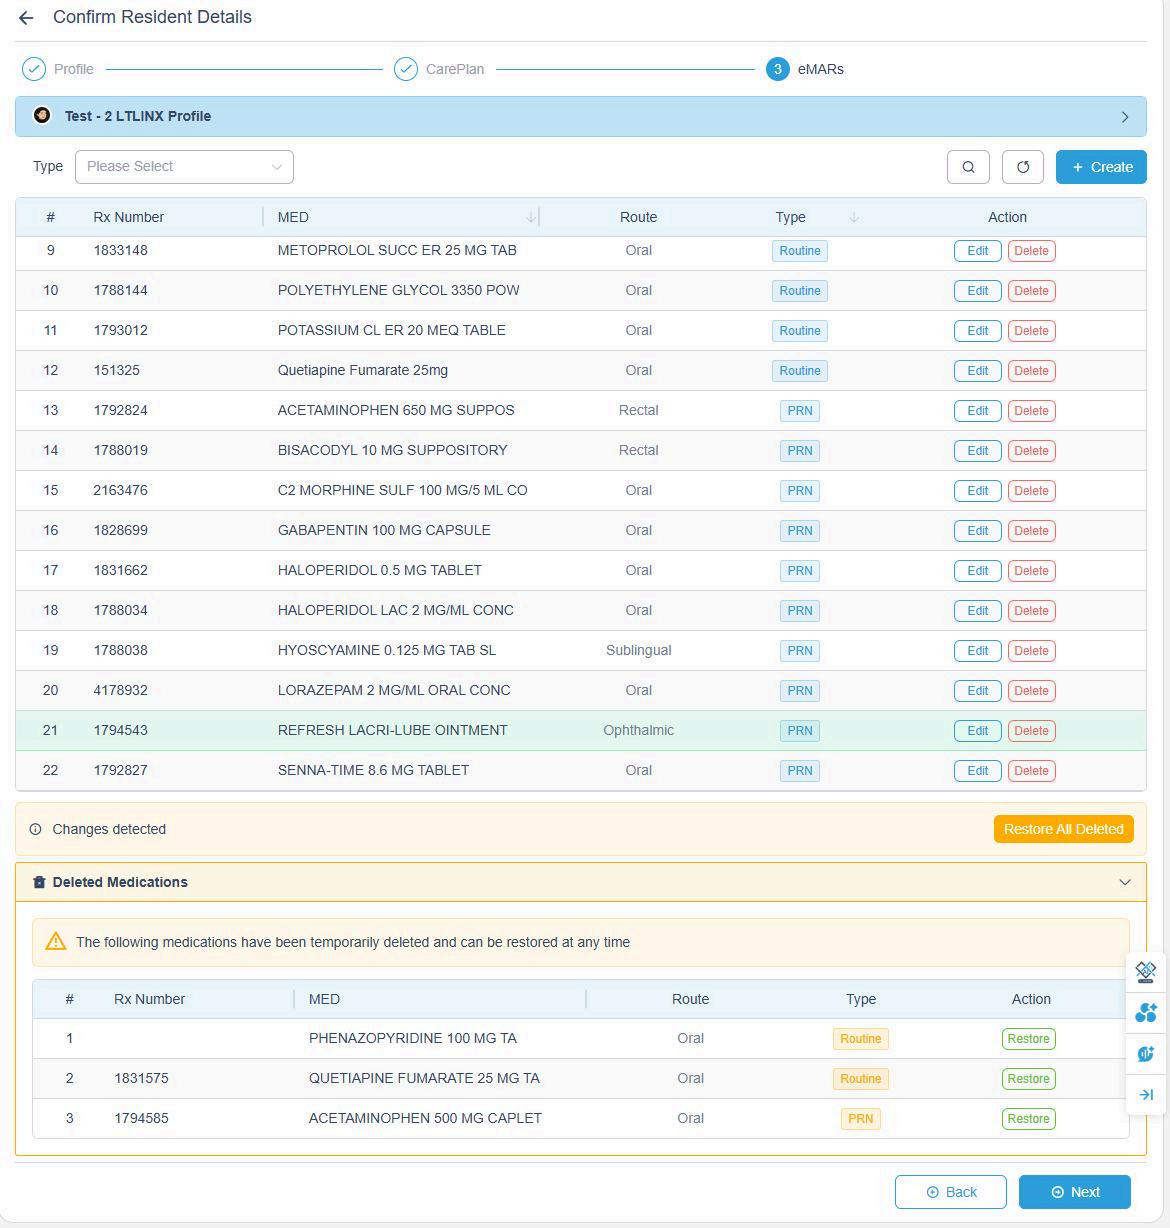Open the voice chat sparkle icon in floating toolbar
Image resolution: width=1170 pixels, height=1228 pixels.
[1146, 1054]
